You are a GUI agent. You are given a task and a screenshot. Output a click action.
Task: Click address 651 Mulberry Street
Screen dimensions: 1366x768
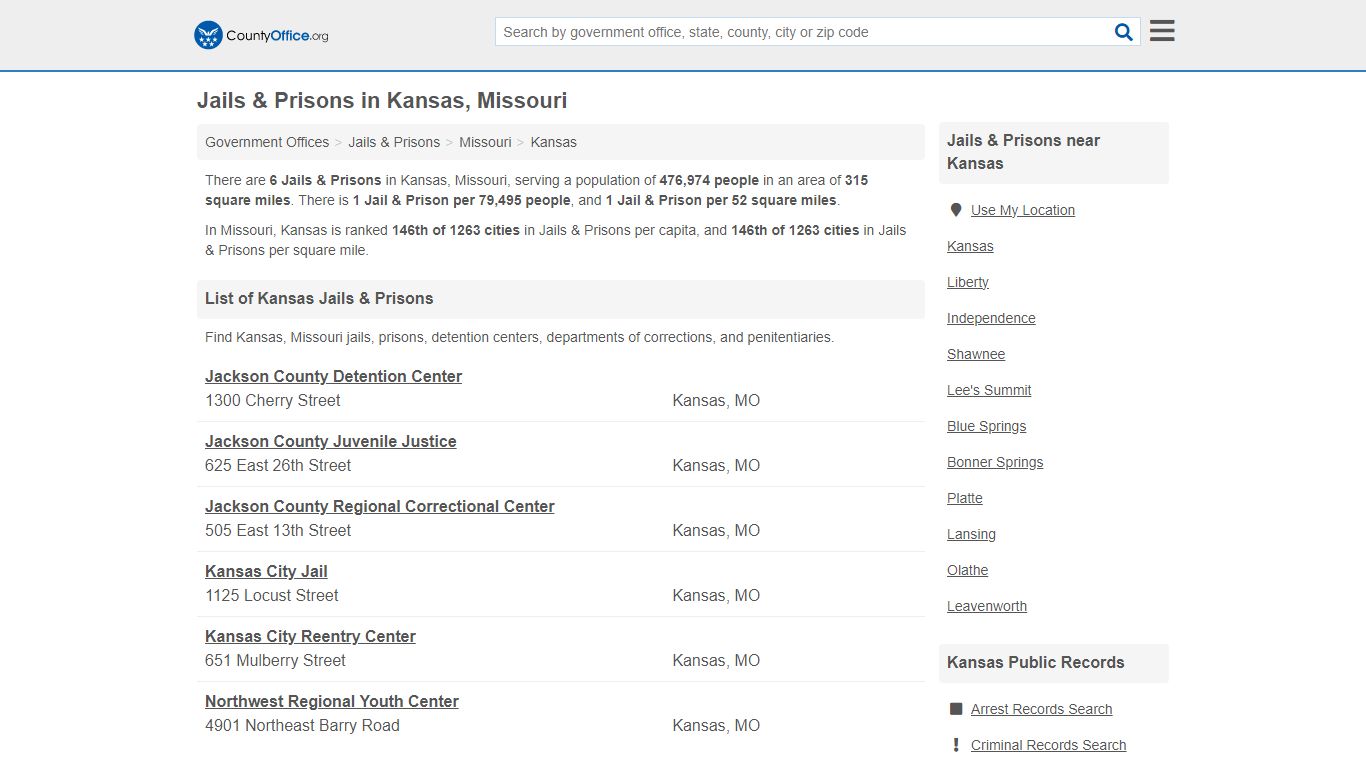coord(275,660)
